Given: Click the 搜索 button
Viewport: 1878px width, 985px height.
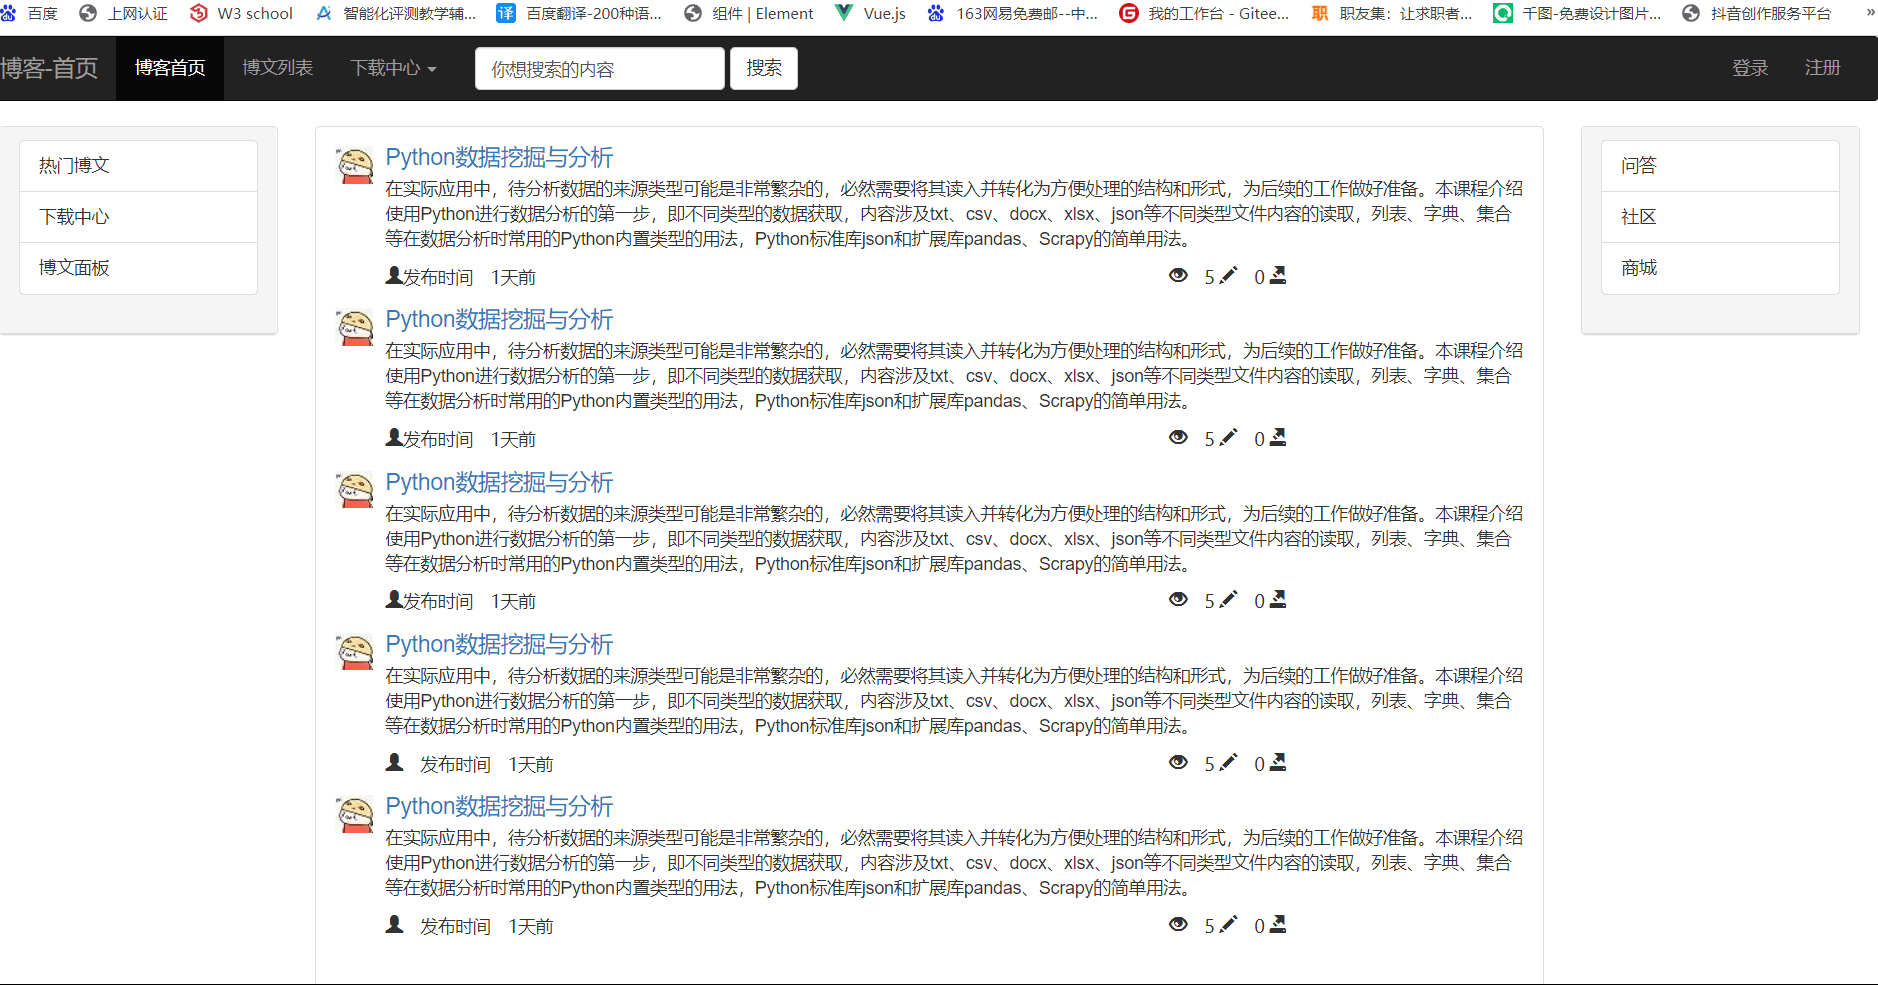Looking at the screenshot, I should 764,68.
